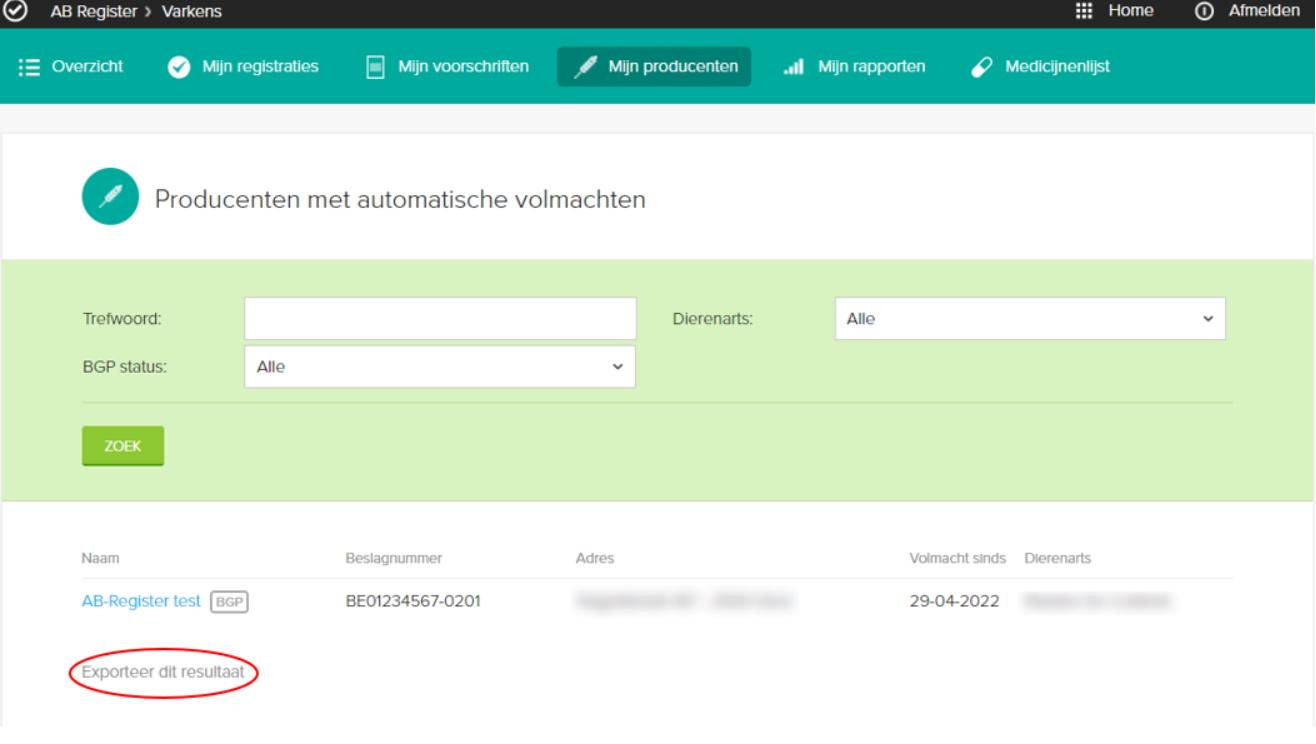This screenshot has height=744, width=1316.
Task: Click Exporteer dit resultaat link
Action: click(x=163, y=671)
